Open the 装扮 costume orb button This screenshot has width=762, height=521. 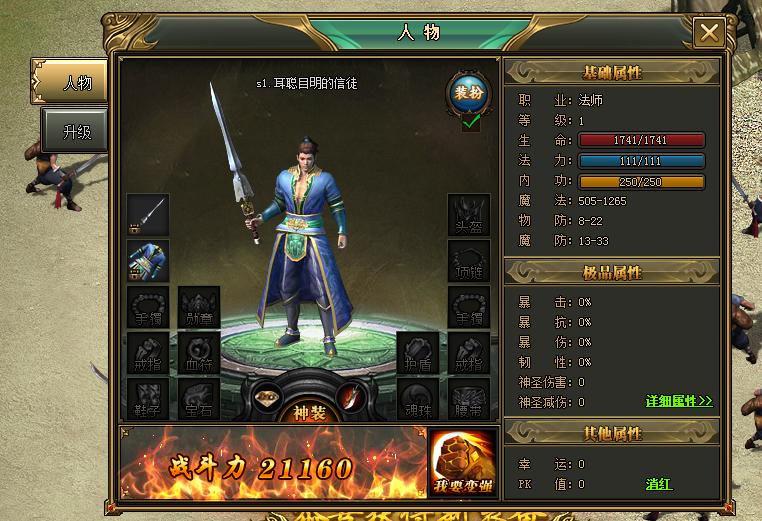468,93
